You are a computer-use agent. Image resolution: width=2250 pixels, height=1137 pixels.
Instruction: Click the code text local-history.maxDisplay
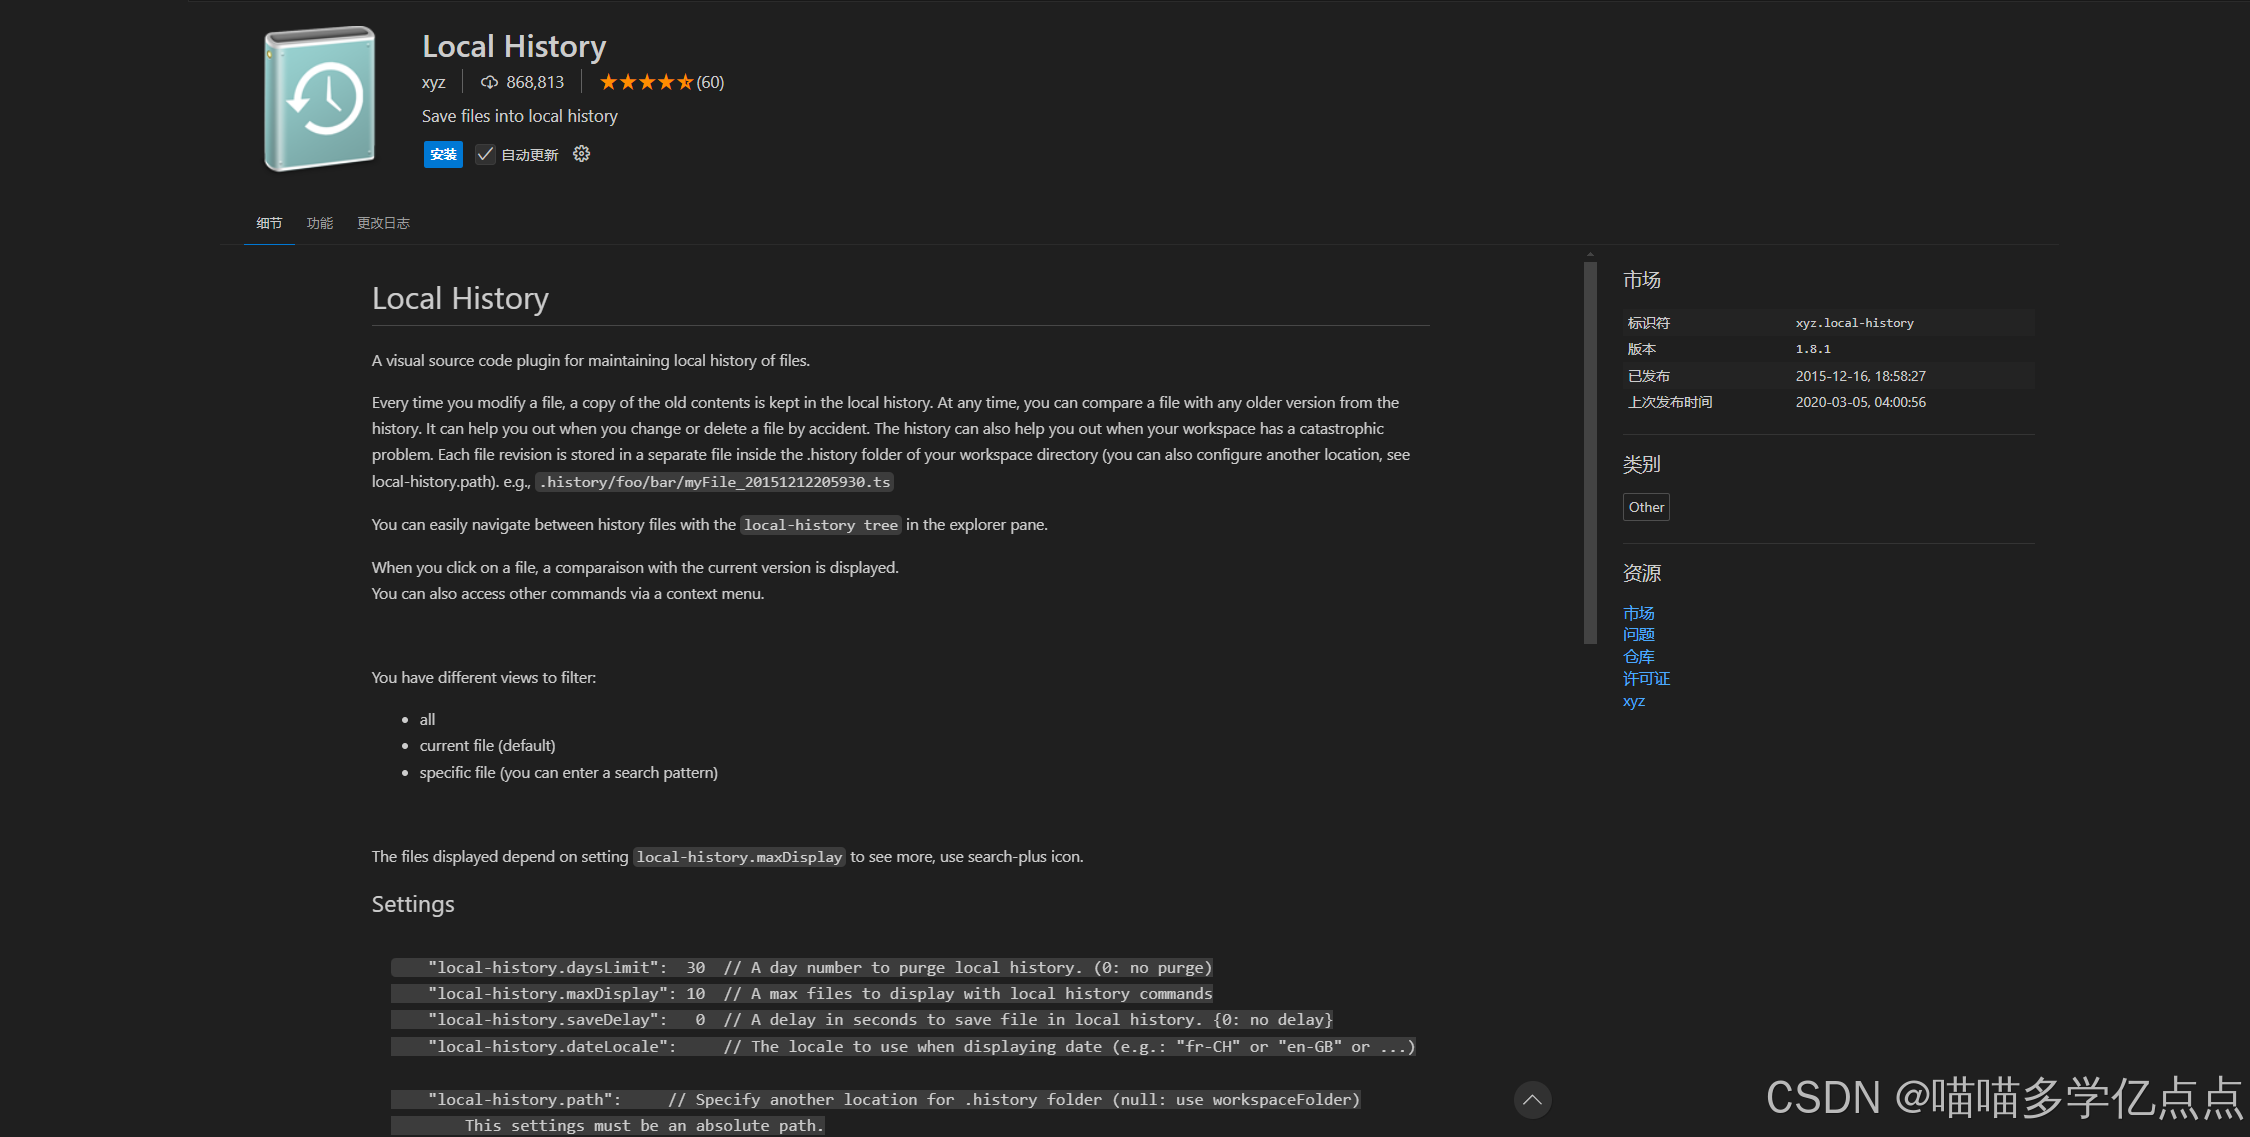[x=739, y=857]
